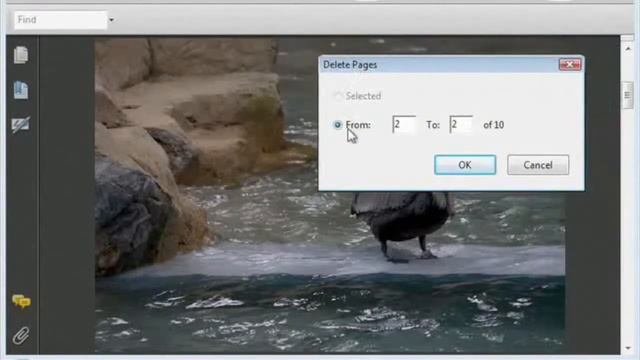Screen dimensions: 640x360
Task: Cancel the Delete Pages dialog
Action: coord(538,165)
